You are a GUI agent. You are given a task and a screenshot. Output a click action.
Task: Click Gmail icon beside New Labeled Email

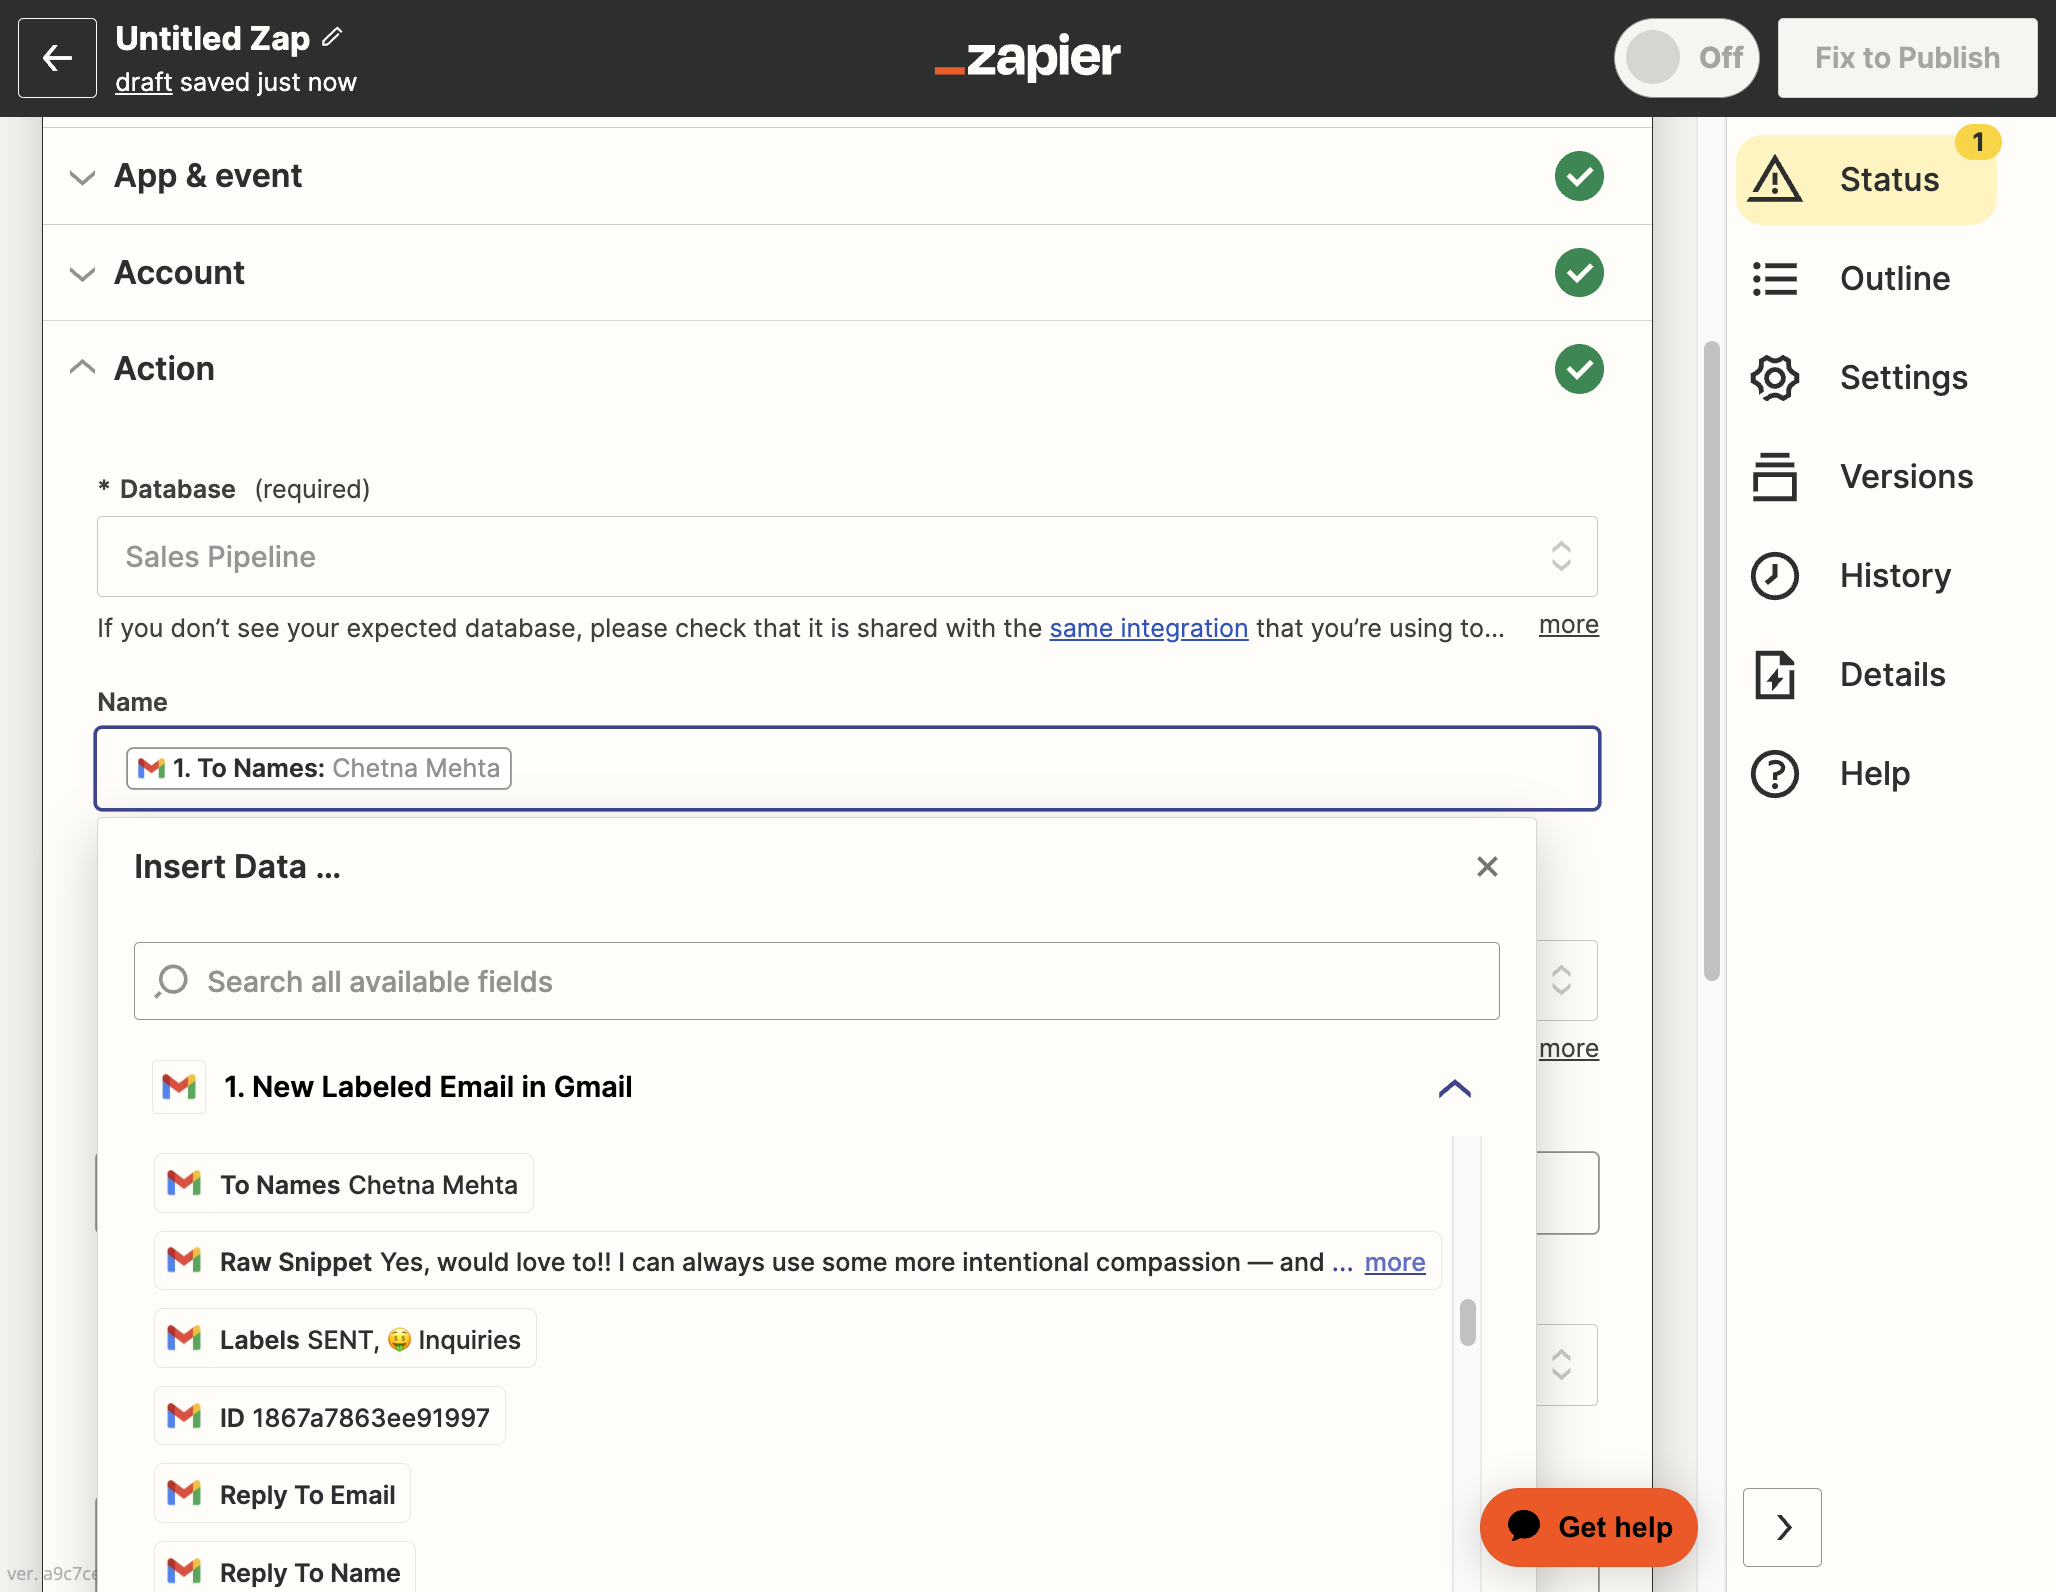click(179, 1087)
